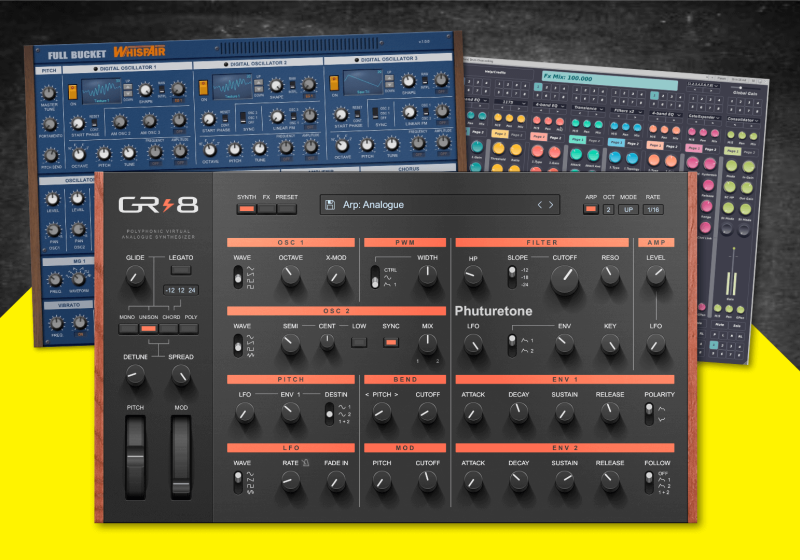
Task: Select the UNISON voice mode button
Action: point(150,328)
